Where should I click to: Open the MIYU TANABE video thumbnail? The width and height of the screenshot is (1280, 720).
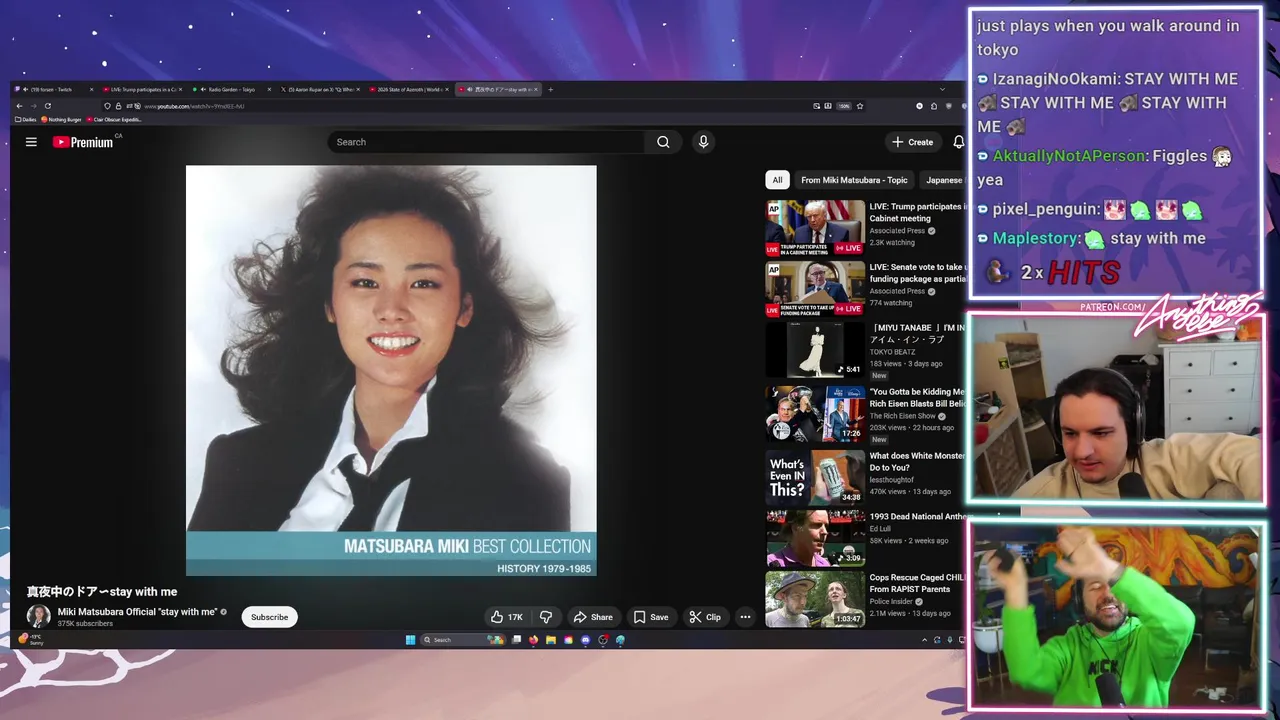click(x=815, y=350)
